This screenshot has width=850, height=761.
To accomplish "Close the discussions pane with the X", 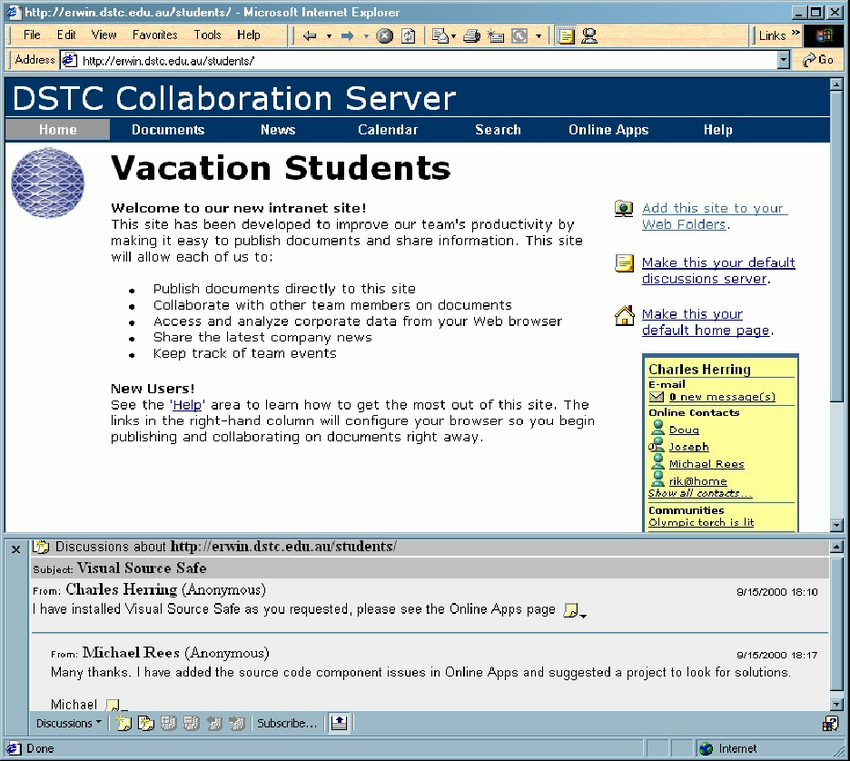I will tap(16, 547).
